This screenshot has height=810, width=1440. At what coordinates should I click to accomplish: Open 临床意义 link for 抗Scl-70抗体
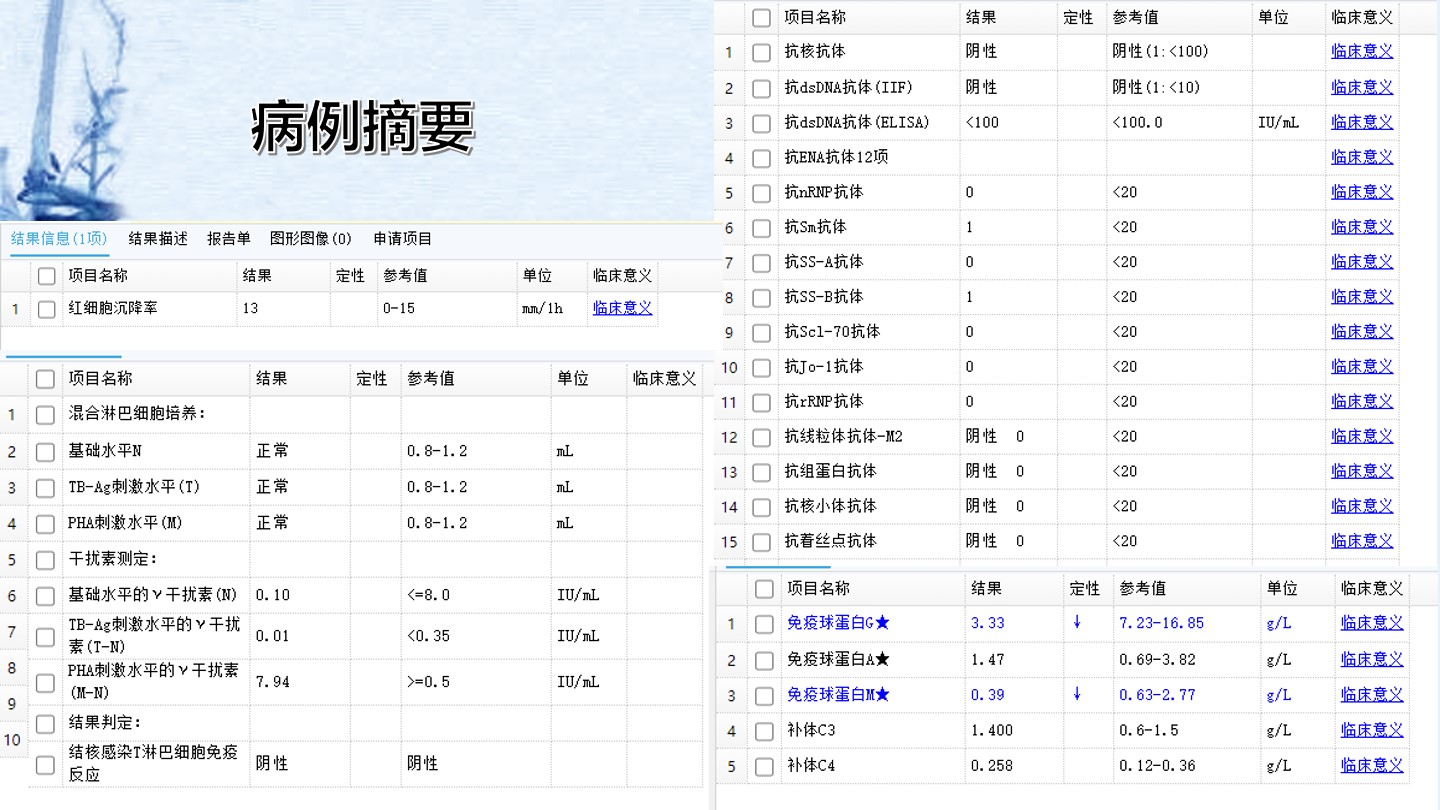1362,331
